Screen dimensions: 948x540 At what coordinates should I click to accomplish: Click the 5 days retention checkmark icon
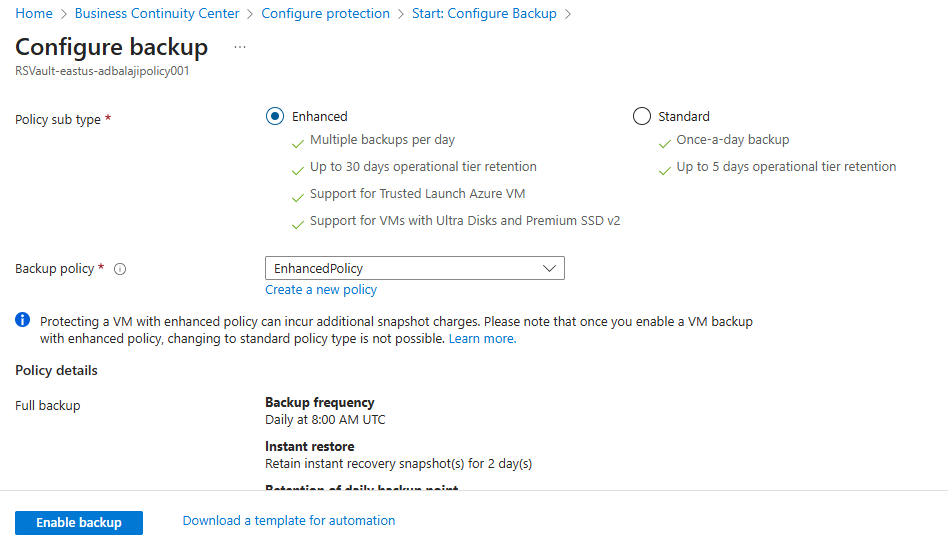point(665,169)
